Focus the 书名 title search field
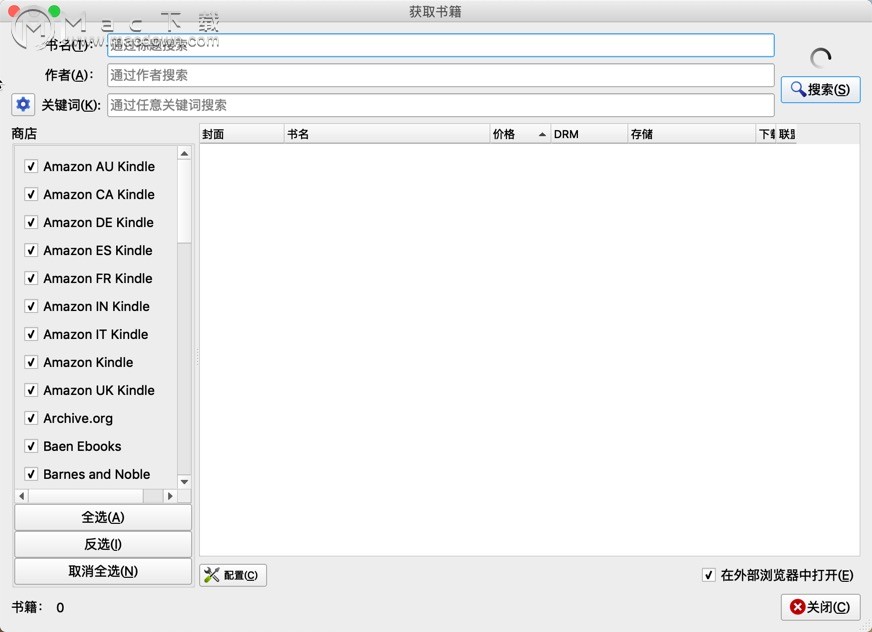The image size is (872, 632). 440,45
